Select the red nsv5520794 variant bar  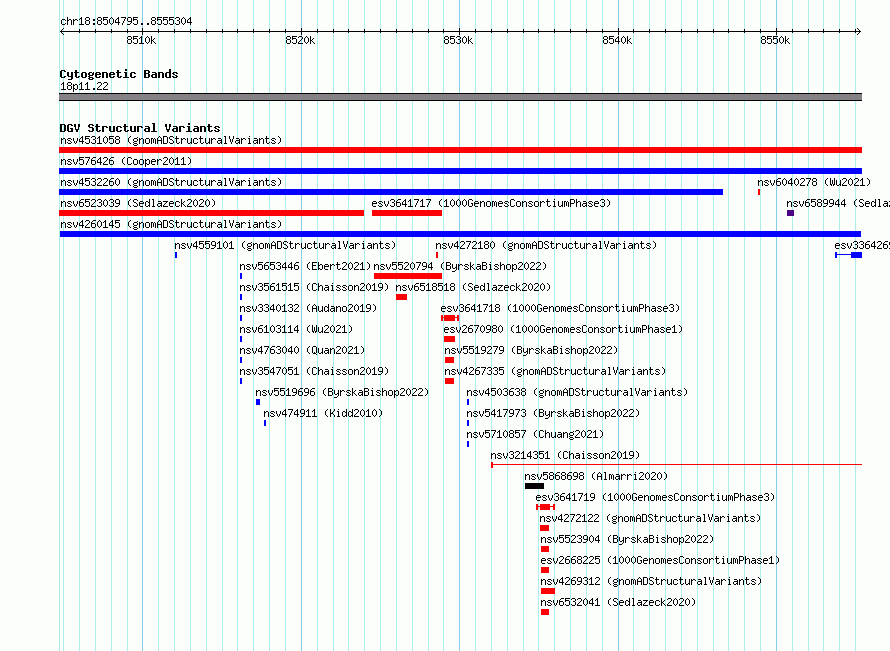(x=408, y=276)
